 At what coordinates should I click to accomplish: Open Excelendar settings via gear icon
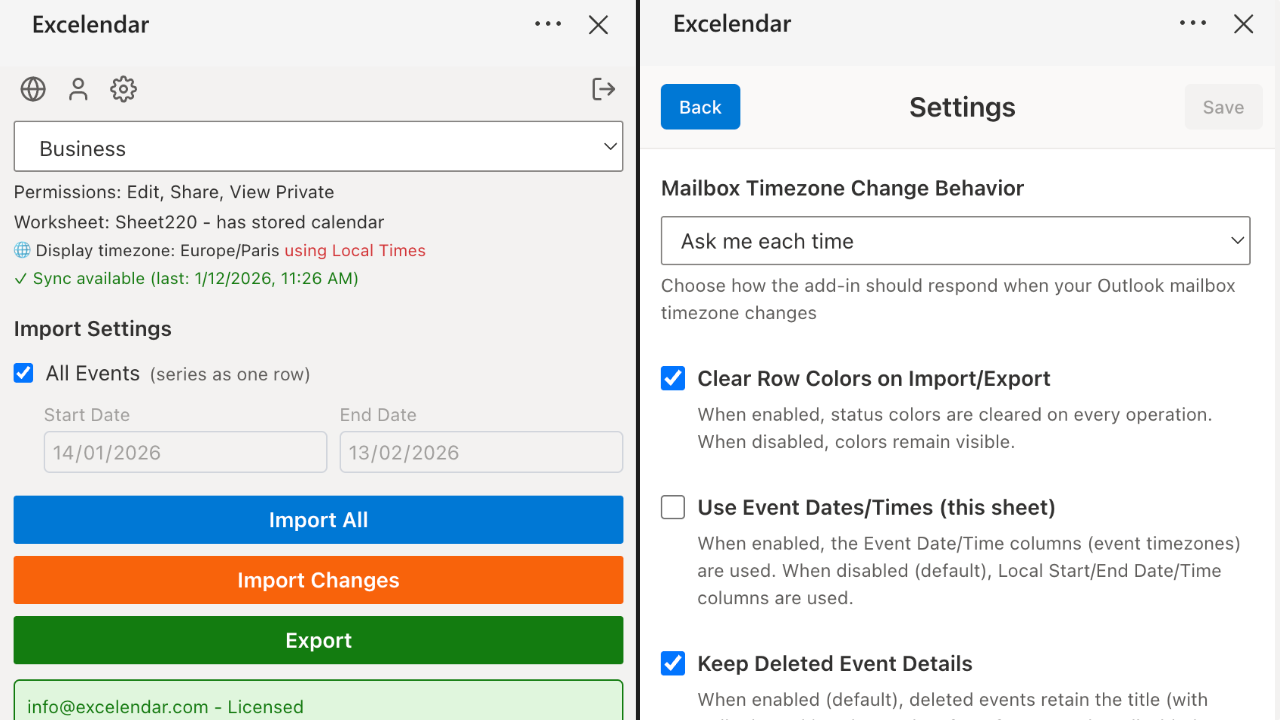coord(123,89)
